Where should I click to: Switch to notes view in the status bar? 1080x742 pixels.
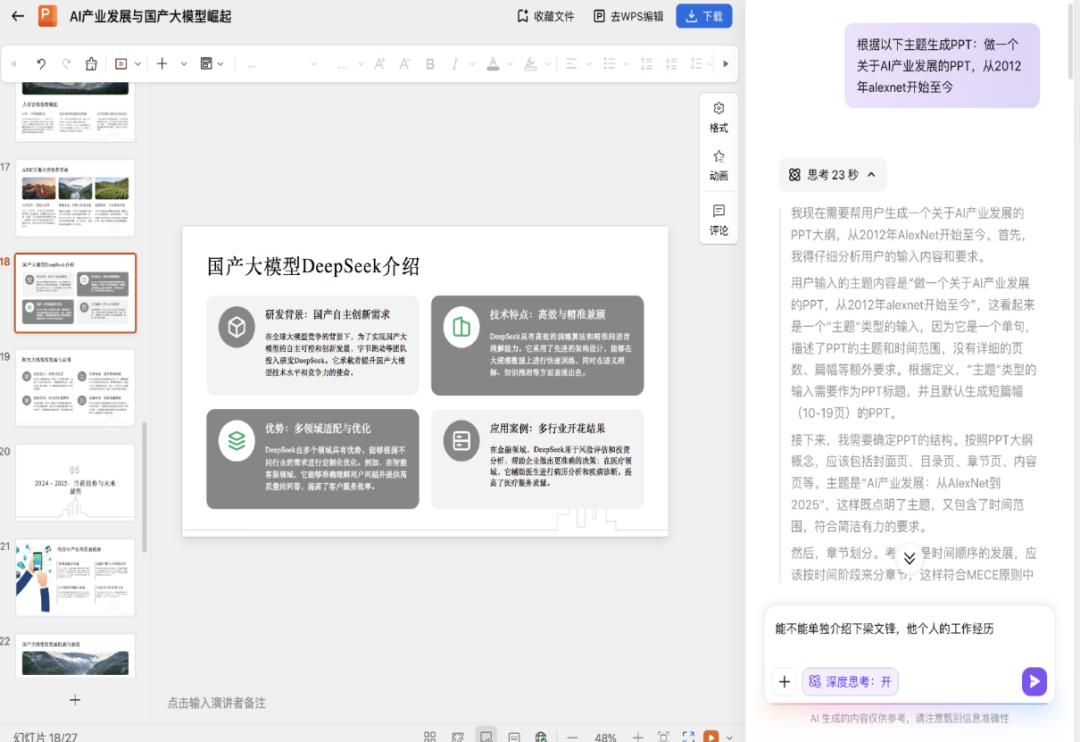pos(513,736)
